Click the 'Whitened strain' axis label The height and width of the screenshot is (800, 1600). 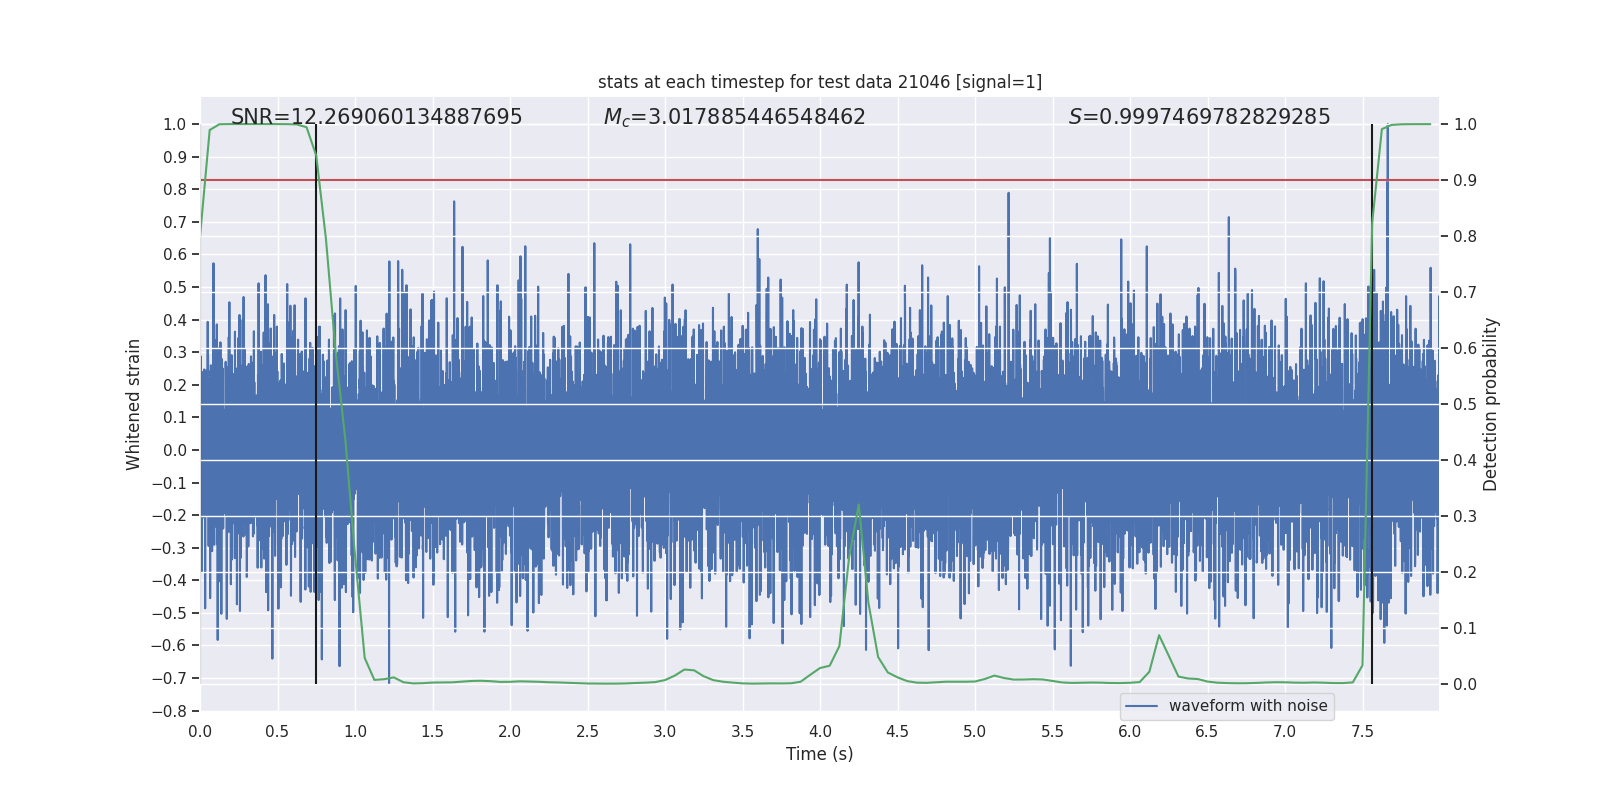tap(134, 404)
